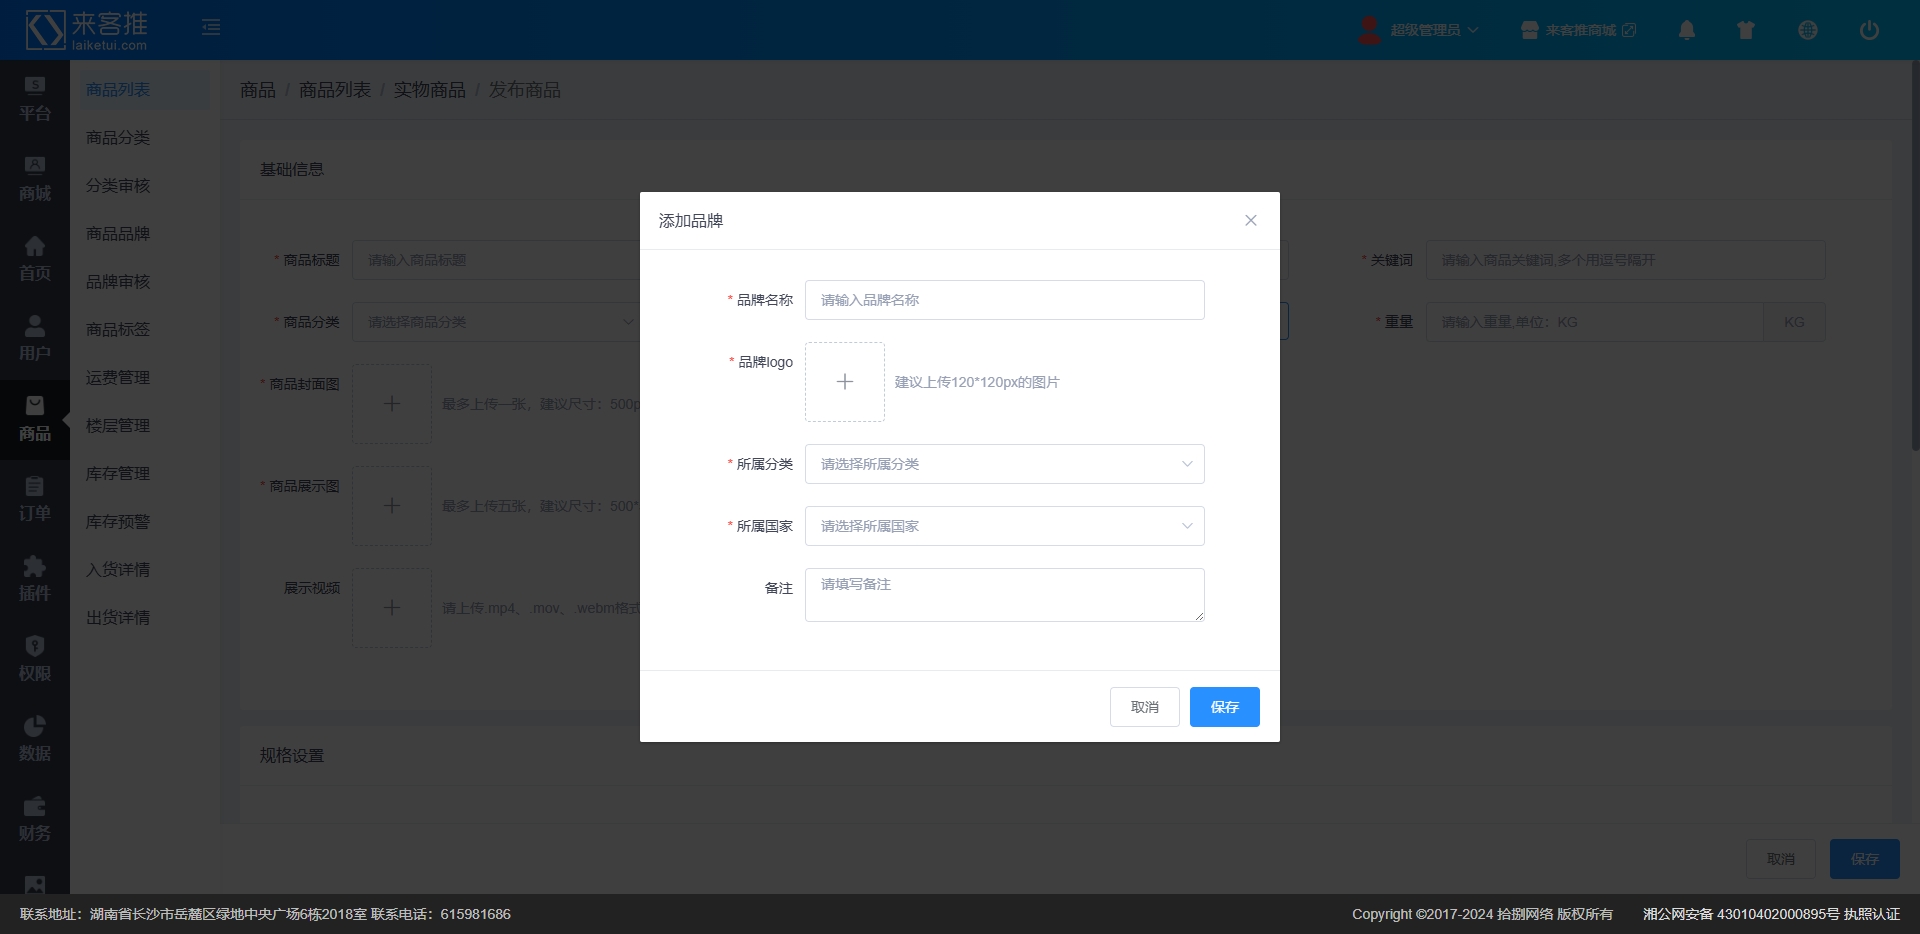Click the power logout icon

point(1868,30)
